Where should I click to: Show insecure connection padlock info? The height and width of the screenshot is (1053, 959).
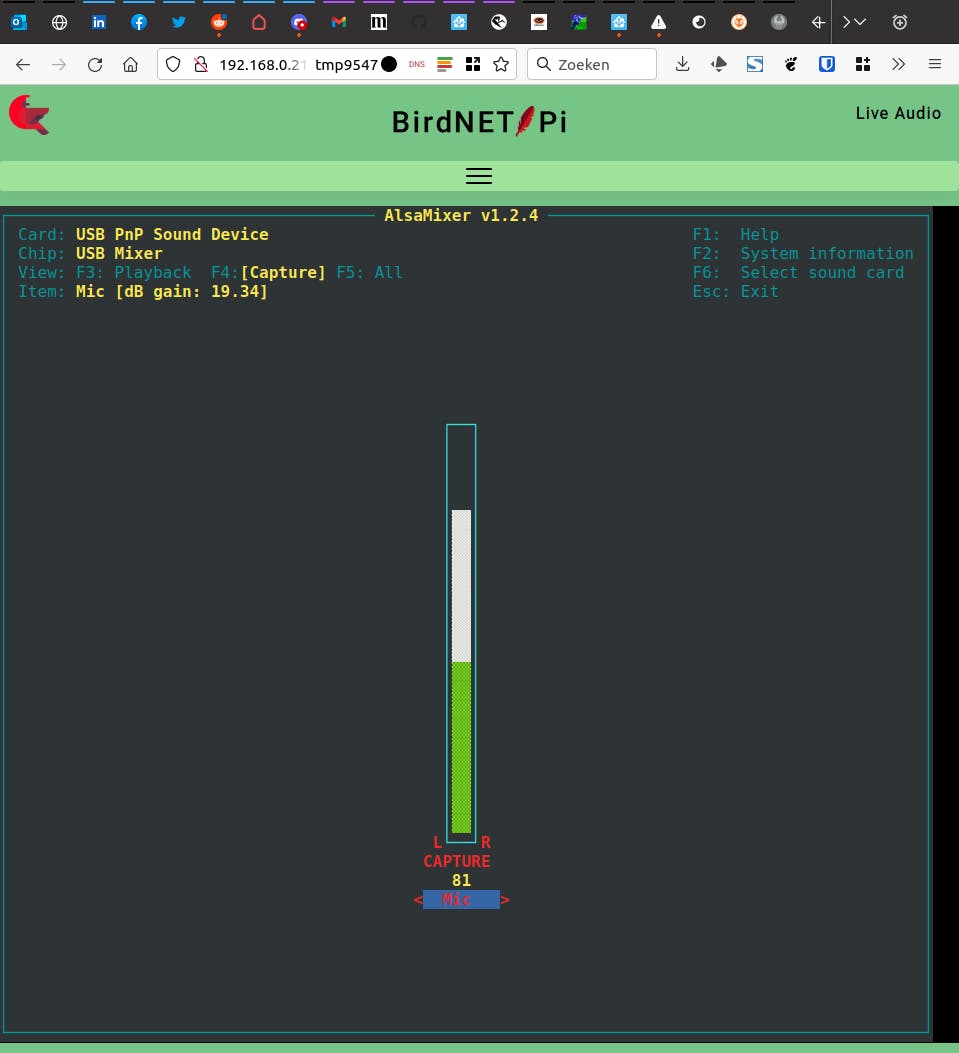pos(200,64)
